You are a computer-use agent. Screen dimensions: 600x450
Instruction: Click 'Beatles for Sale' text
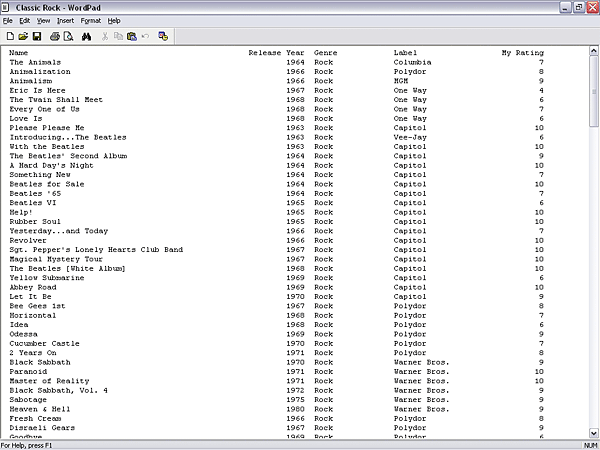47,184
